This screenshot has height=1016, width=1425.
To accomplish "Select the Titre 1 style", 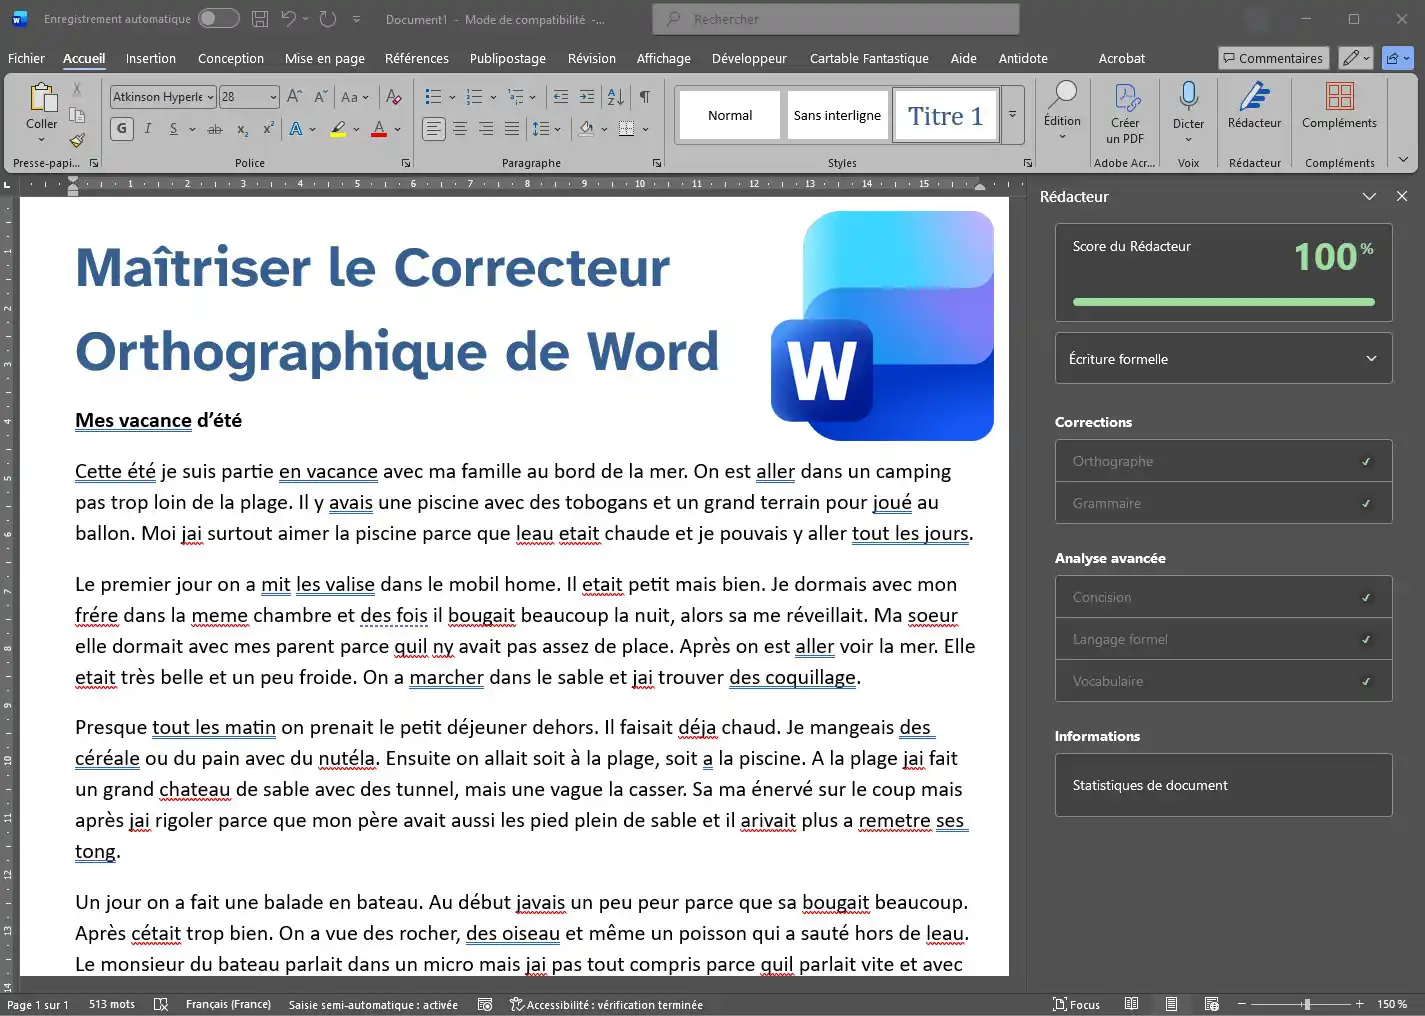I will [944, 114].
